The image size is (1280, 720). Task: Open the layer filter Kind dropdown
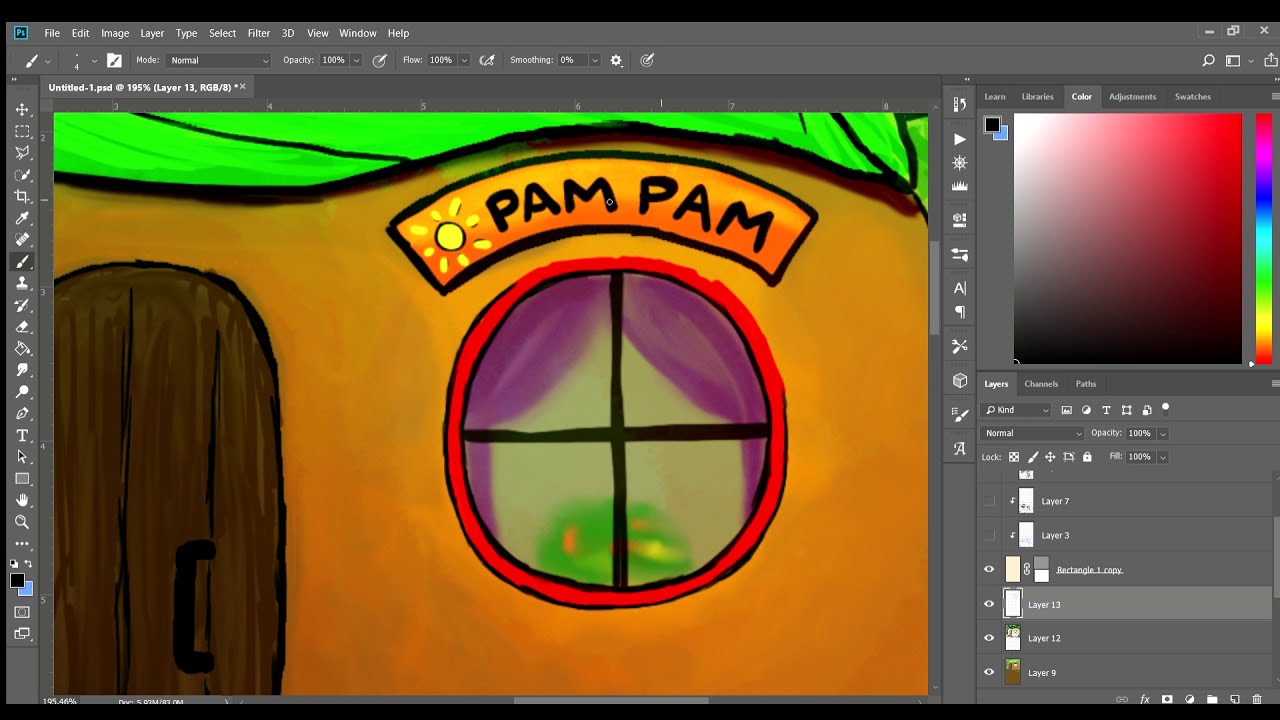[x=1017, y=410]
